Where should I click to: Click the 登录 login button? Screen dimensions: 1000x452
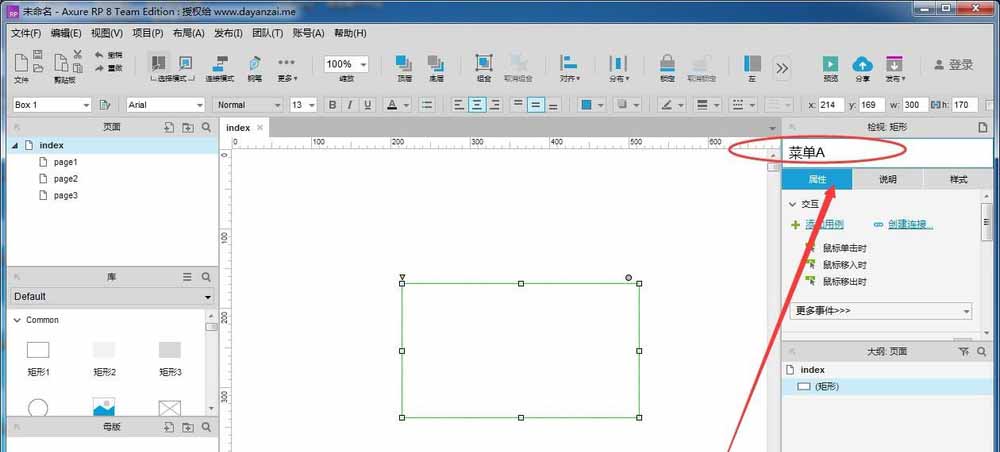[x=952, y=65]
